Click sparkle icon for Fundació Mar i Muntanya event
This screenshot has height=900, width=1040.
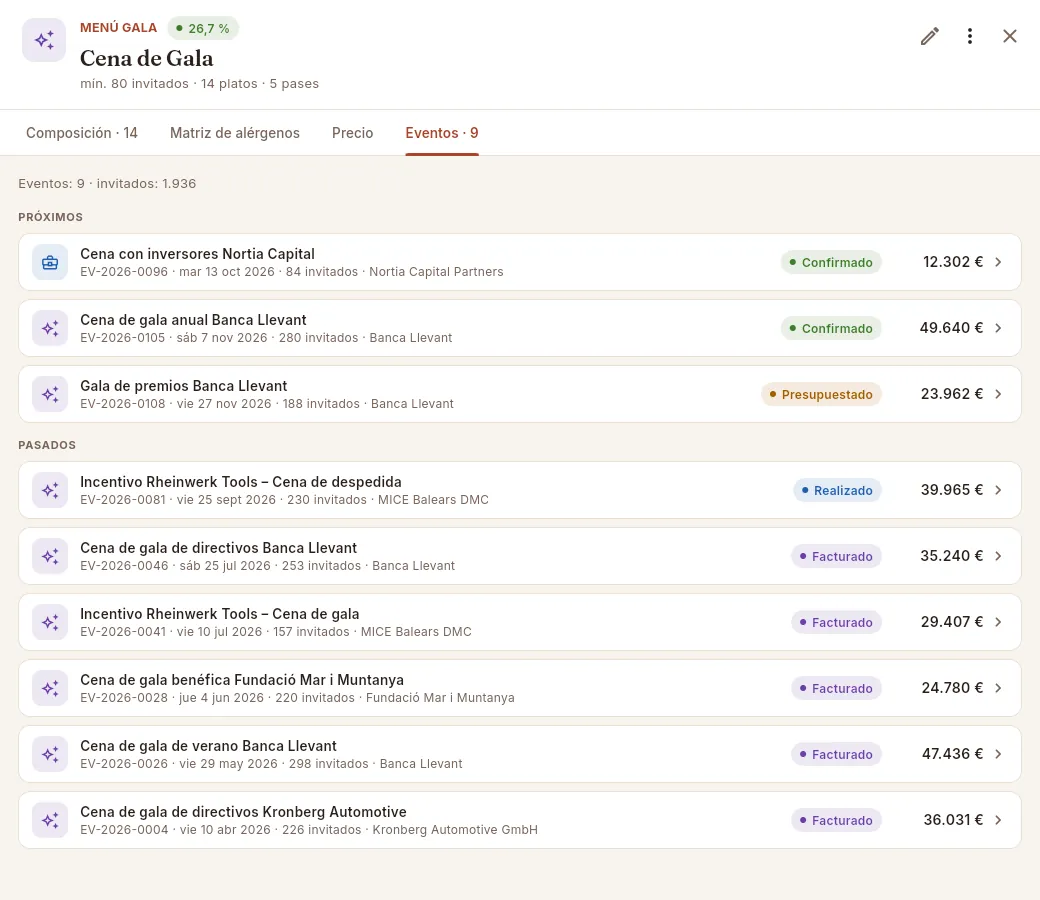pos(50,688)
